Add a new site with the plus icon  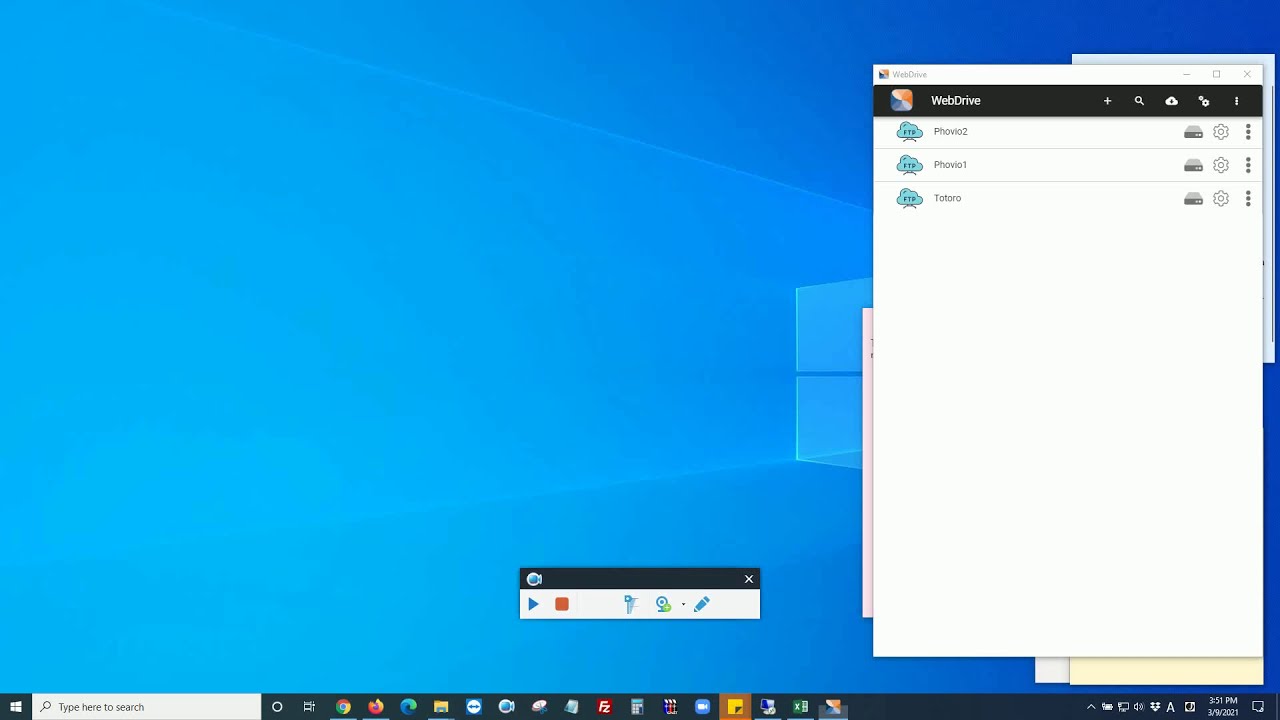tap(1107, 101)
